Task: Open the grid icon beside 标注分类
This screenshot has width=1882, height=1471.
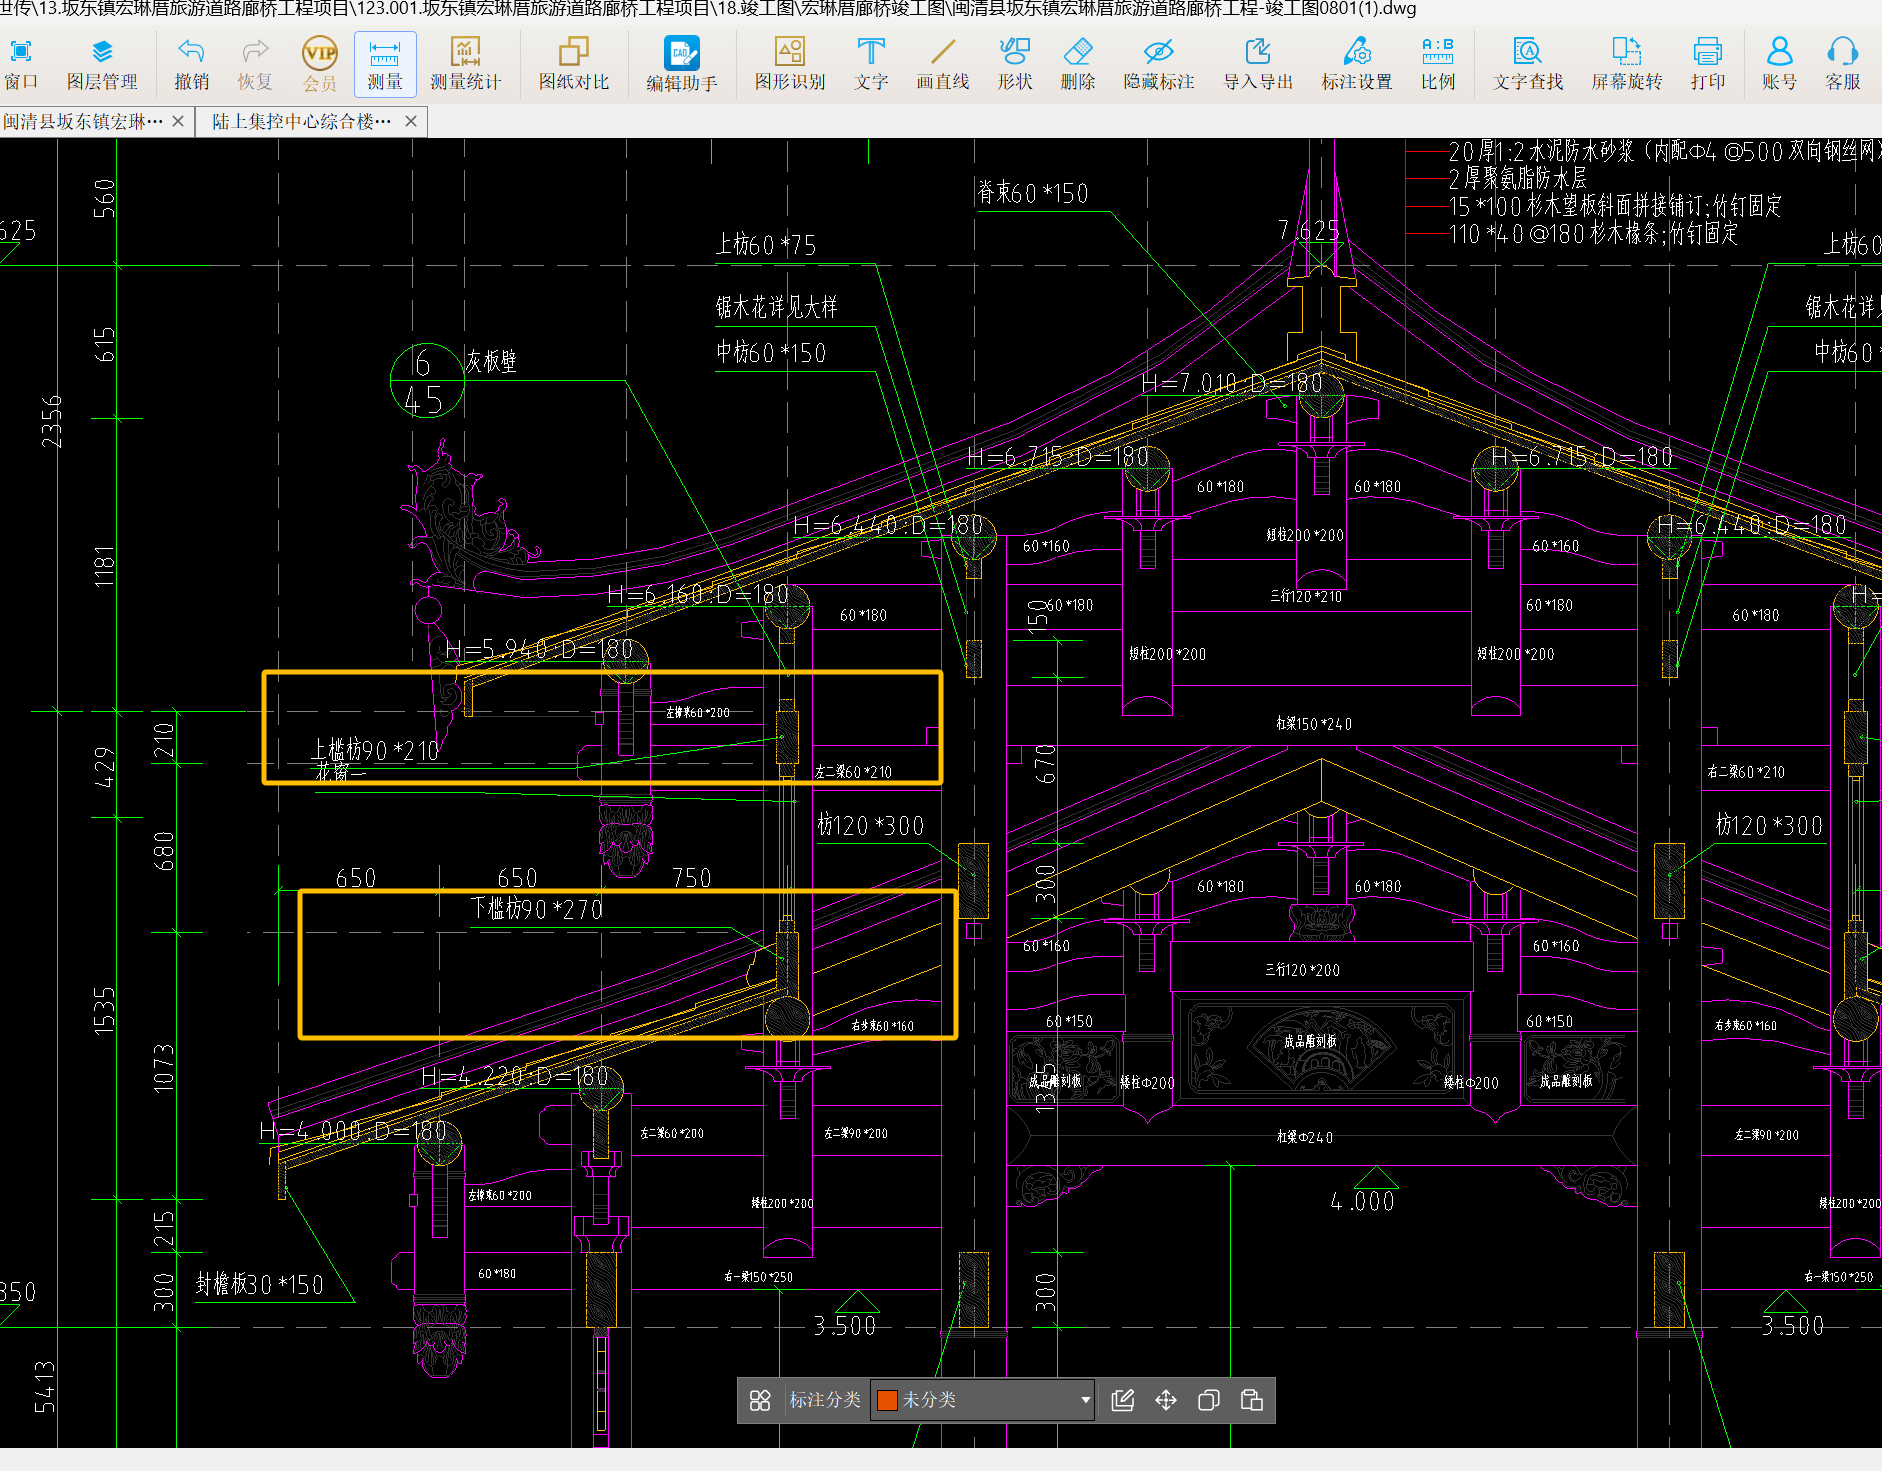Action: click(760, 1400)
